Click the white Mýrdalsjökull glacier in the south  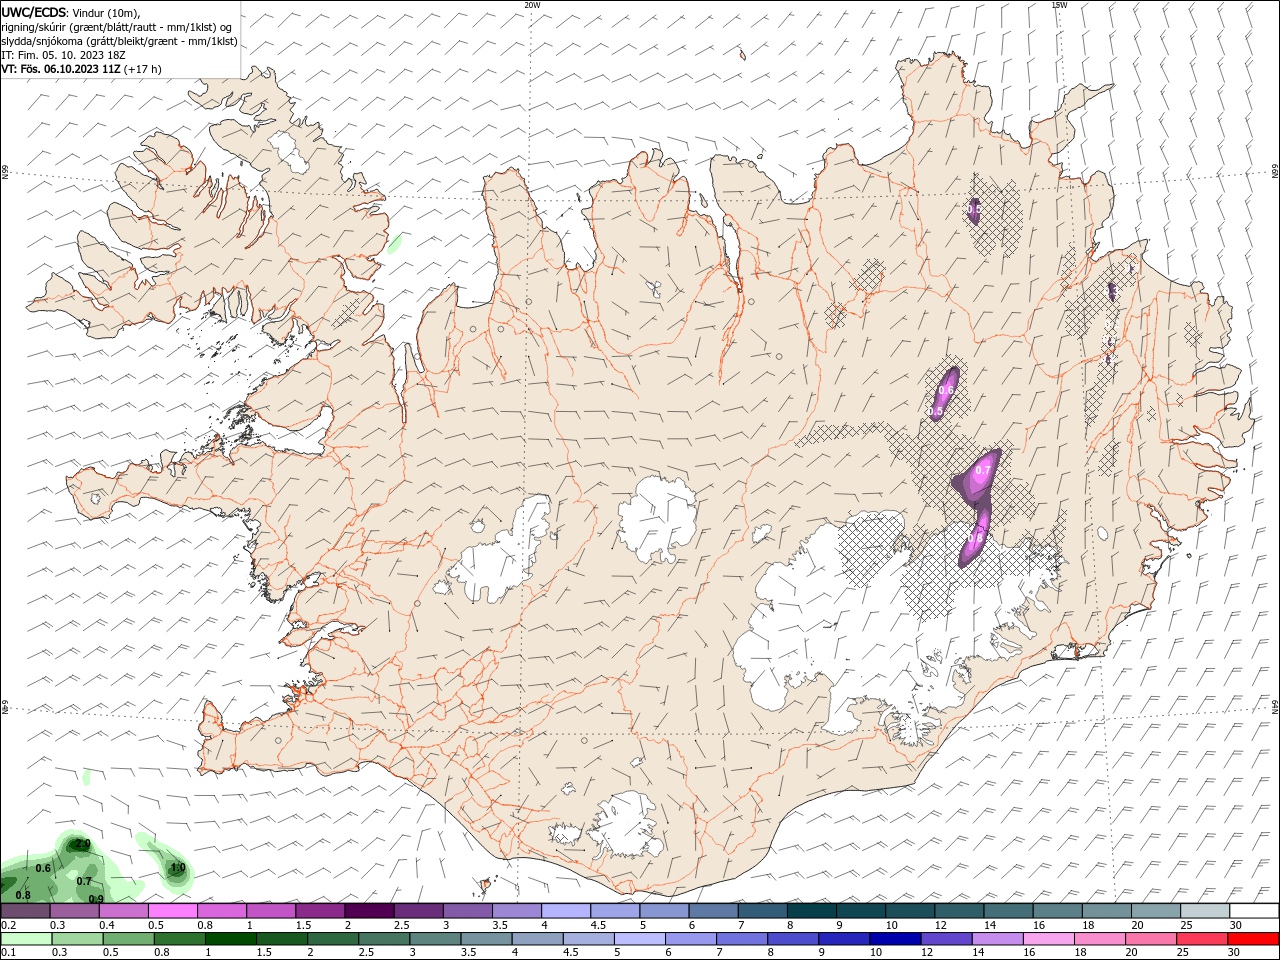coord(626,826)
